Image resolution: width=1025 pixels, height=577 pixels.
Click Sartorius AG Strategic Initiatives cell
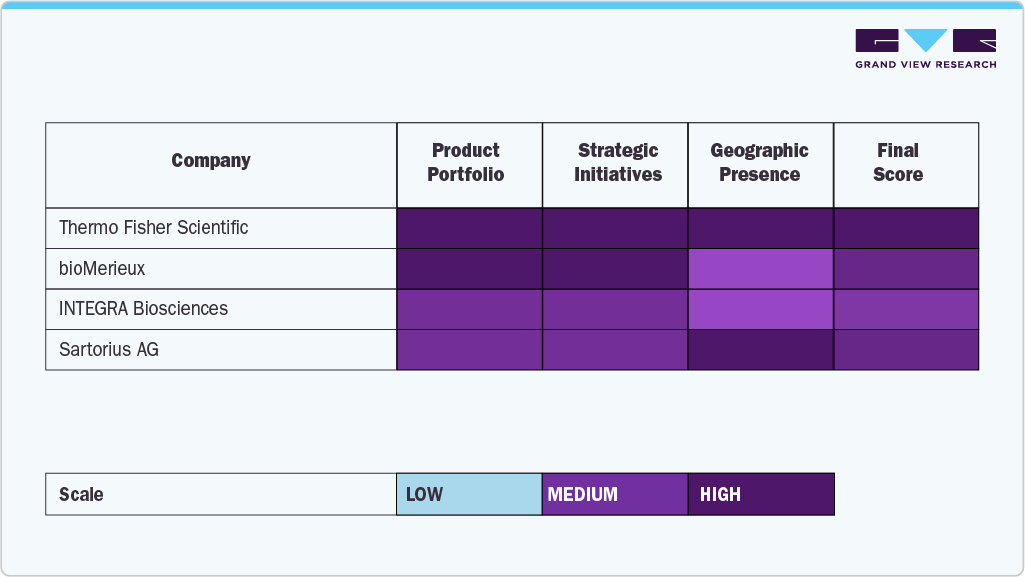pyautogui.click(x=615, y=350)
